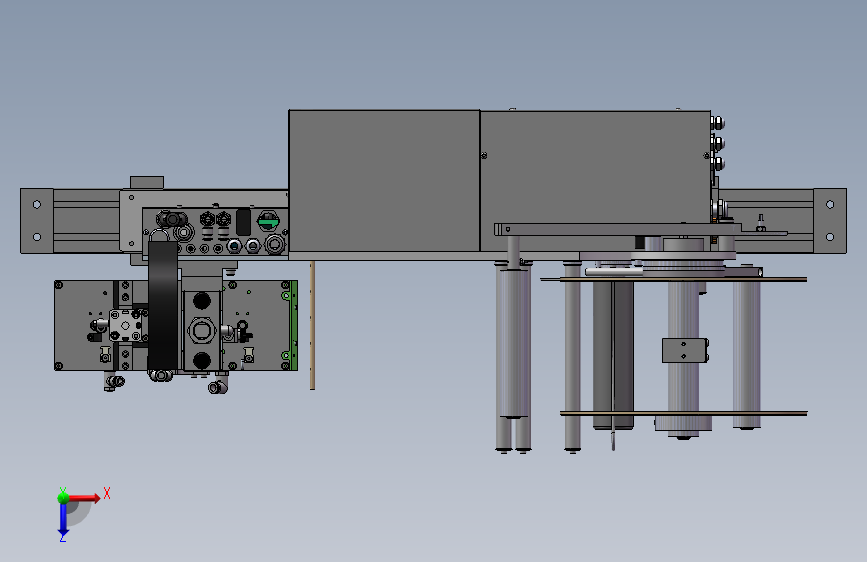Pick the green knob on the connector panel
The width and height of the screenshot is (867, 562).
click(268, 221)
